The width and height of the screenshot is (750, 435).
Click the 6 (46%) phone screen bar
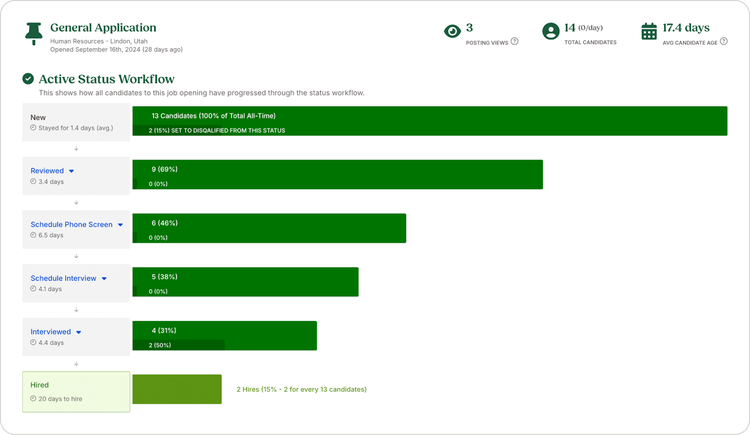269,228
